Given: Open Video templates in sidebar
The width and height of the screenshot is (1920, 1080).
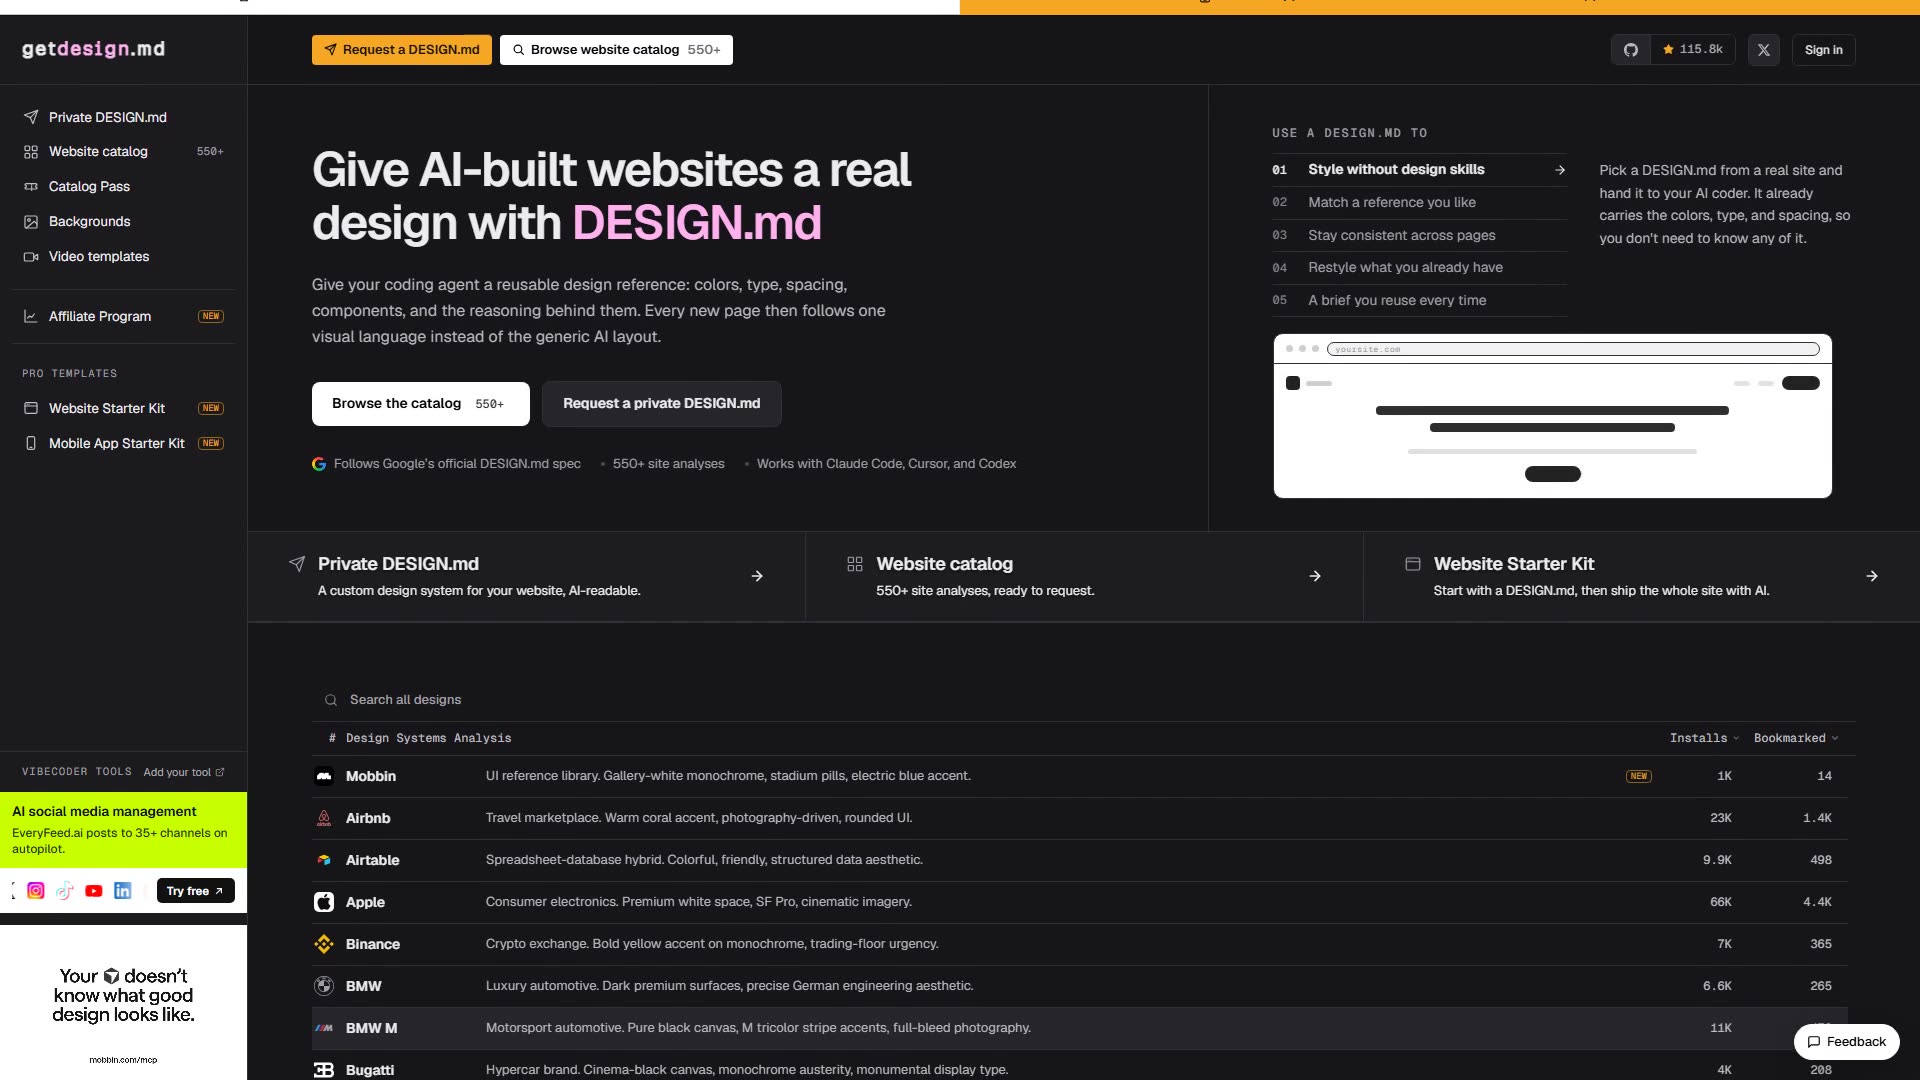Looking at the screenshot, I should 123,257.
